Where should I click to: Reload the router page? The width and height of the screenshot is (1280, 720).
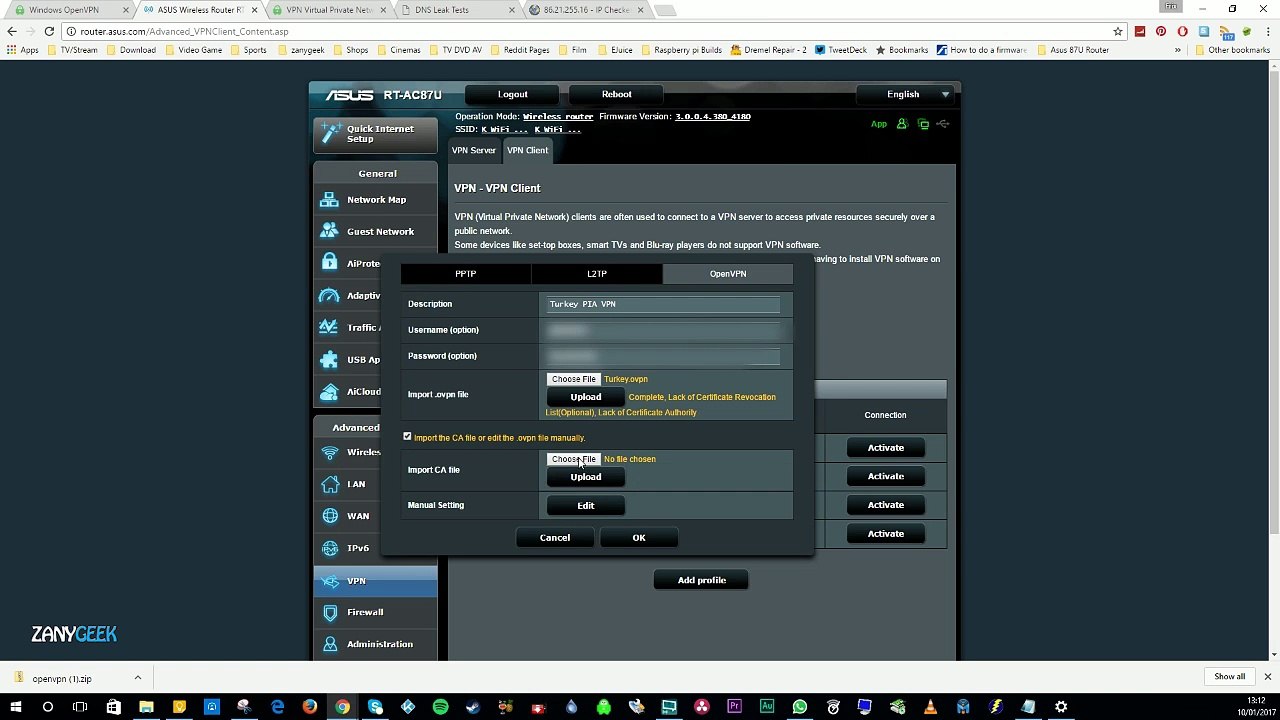pyautogui.click(x=49, y=31)
